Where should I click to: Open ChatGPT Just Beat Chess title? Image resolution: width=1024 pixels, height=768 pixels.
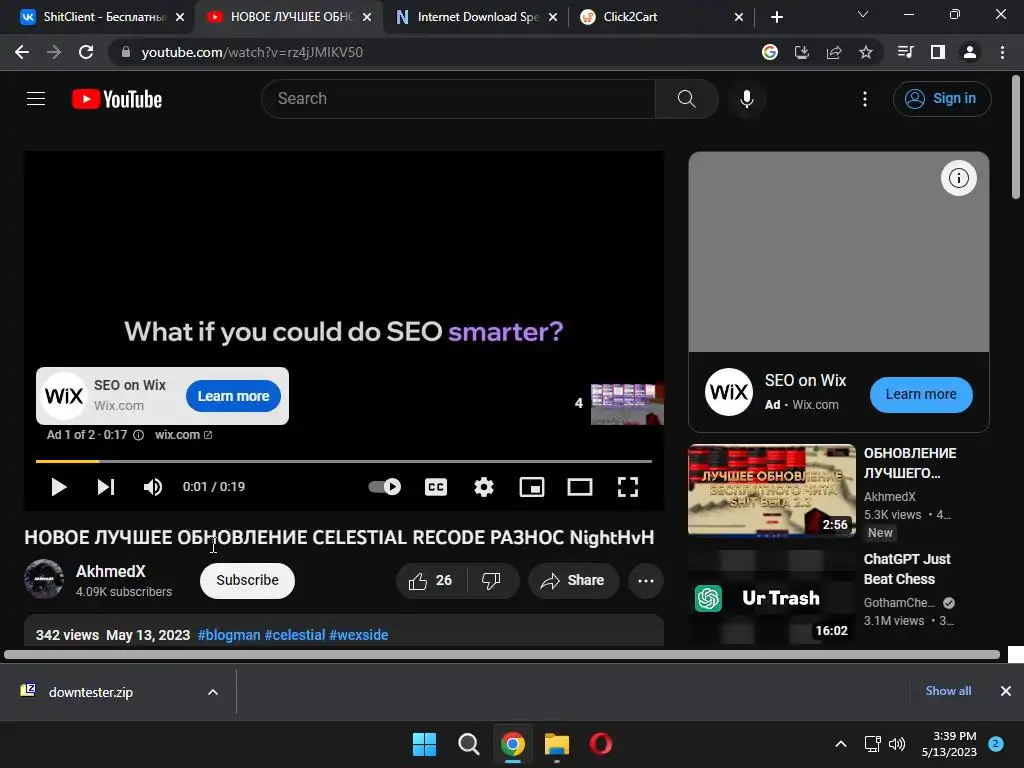point(906,569)
